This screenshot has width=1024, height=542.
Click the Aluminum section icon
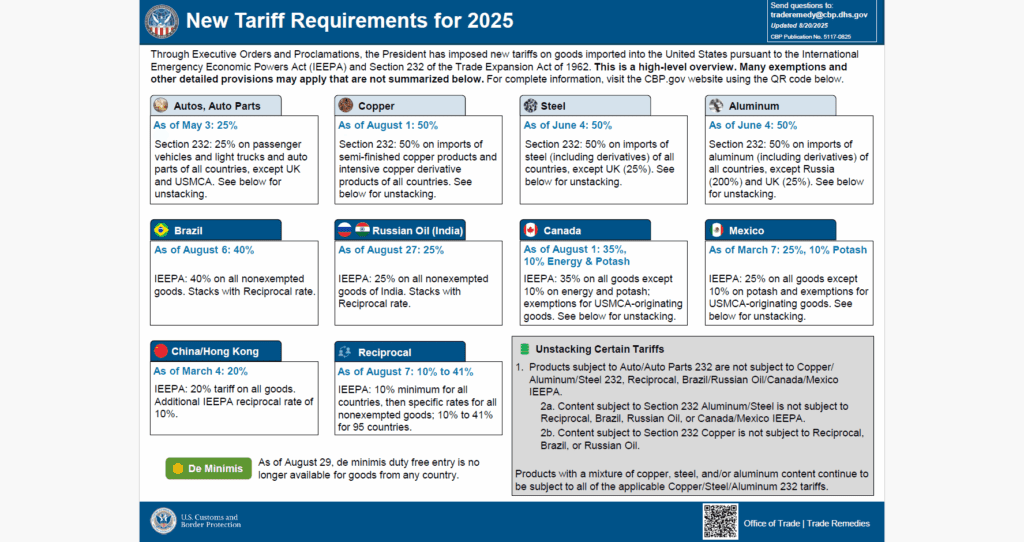pyautogui.click(x=716, y=105)
